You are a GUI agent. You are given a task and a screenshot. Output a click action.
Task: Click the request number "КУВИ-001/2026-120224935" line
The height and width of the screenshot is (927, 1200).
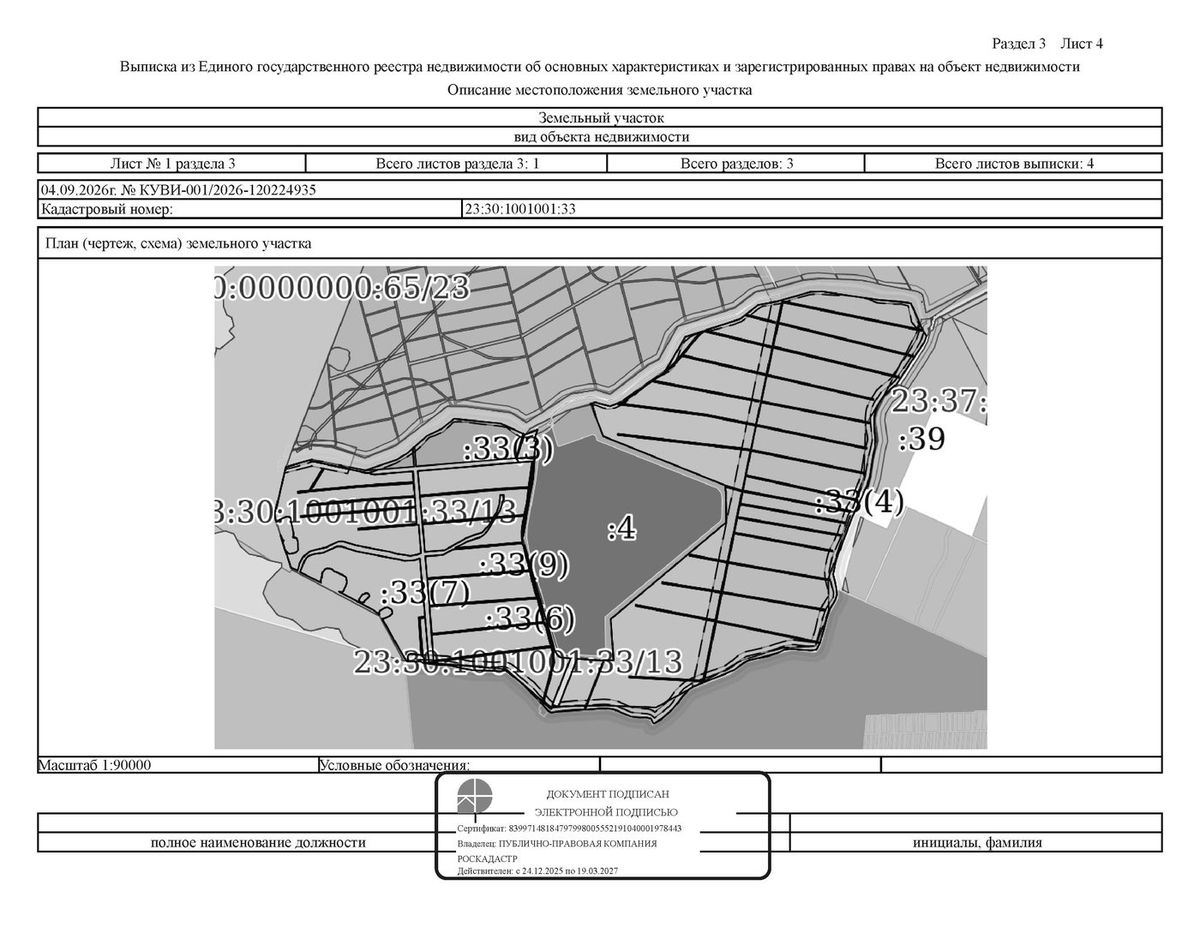[x=600, y=190]
